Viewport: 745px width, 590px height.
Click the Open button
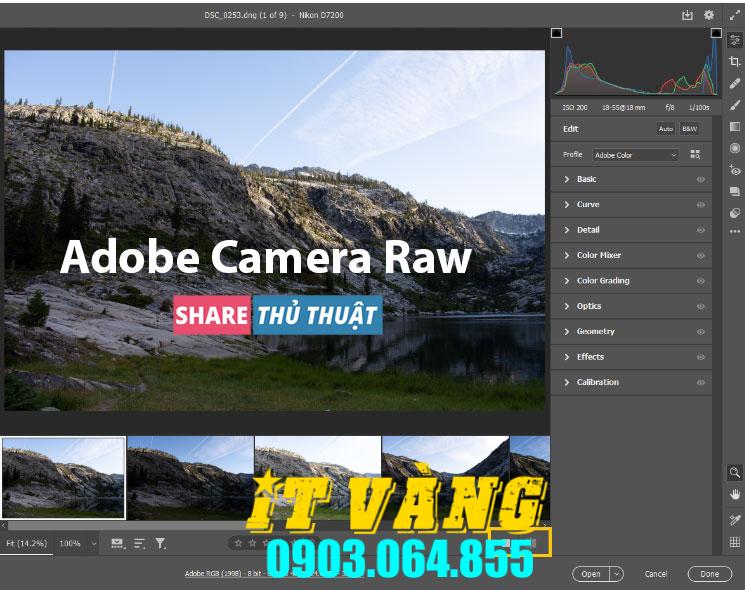click(591, 574)
